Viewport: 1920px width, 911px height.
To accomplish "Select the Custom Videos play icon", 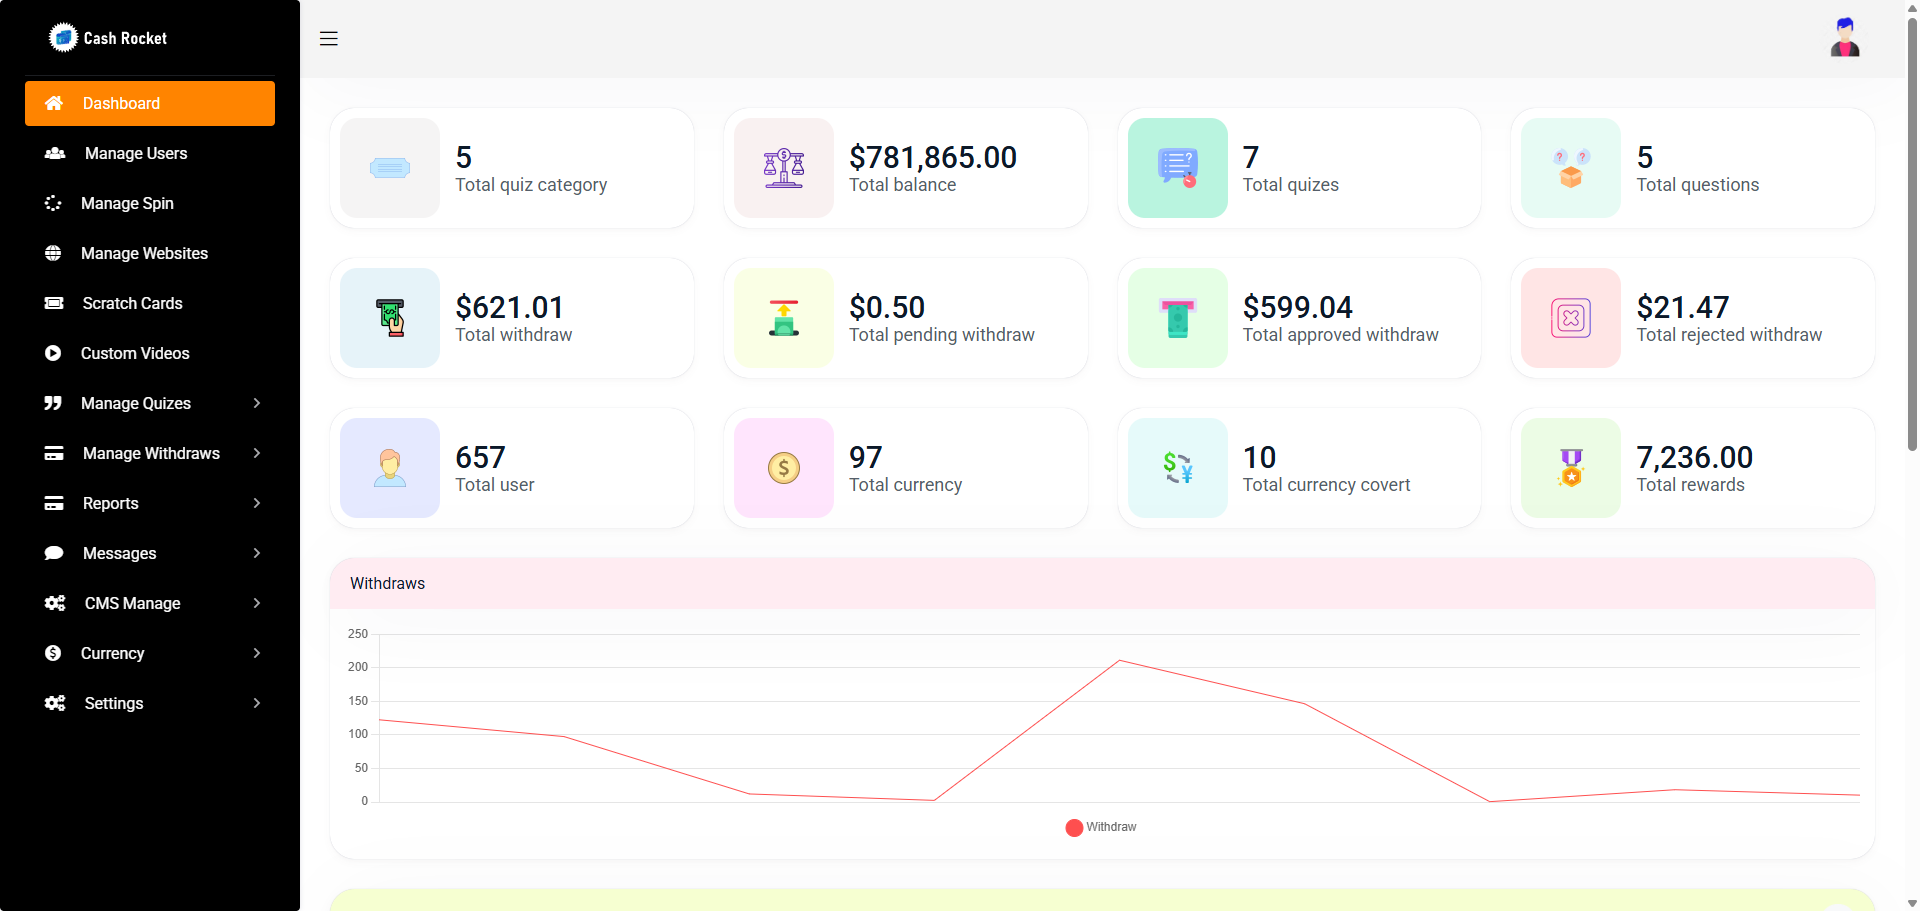I will coord(53,353).
